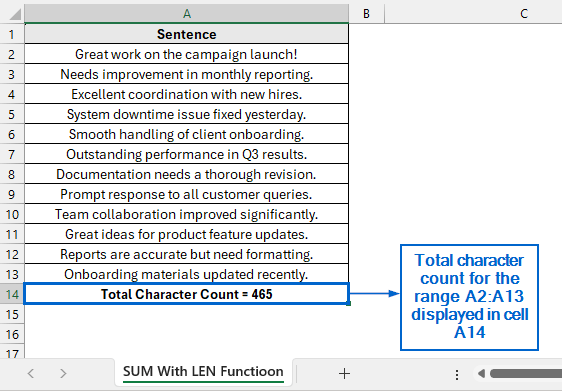Viewport: 562px width, 391px height.
Task: Select row 6 header
Action: pos(12,134)
